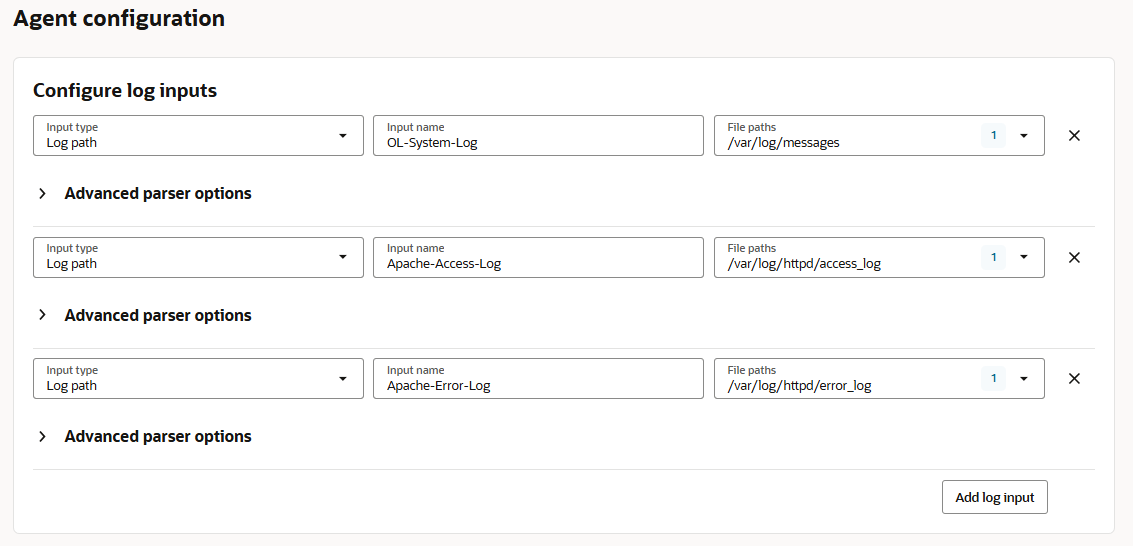1133x546 pixels.
Task: Edit the OL-System-Log input name field
Action: pos(538,142)
